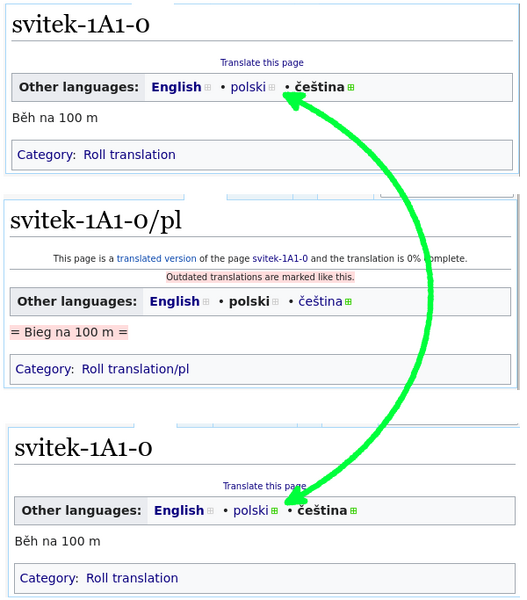Screen dimensions: 527x600
Task: Click čeština label in bottom panel
Action: 322,510
